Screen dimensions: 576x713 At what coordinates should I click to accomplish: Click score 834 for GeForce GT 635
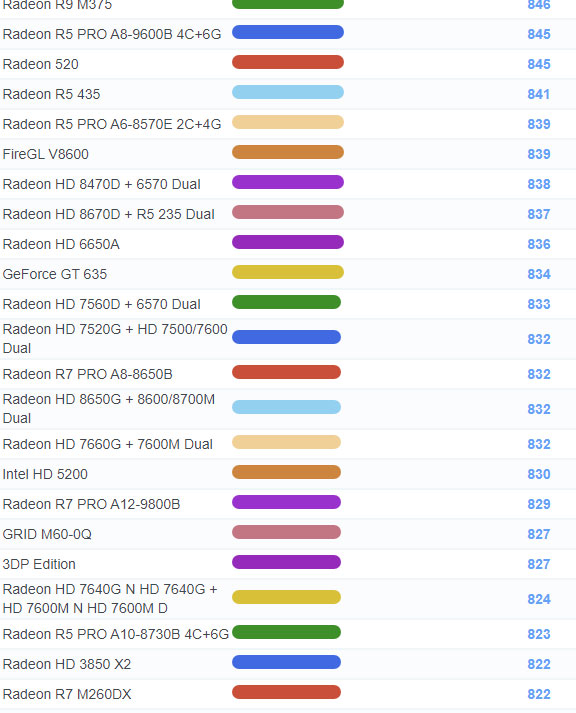coord(539,274)
